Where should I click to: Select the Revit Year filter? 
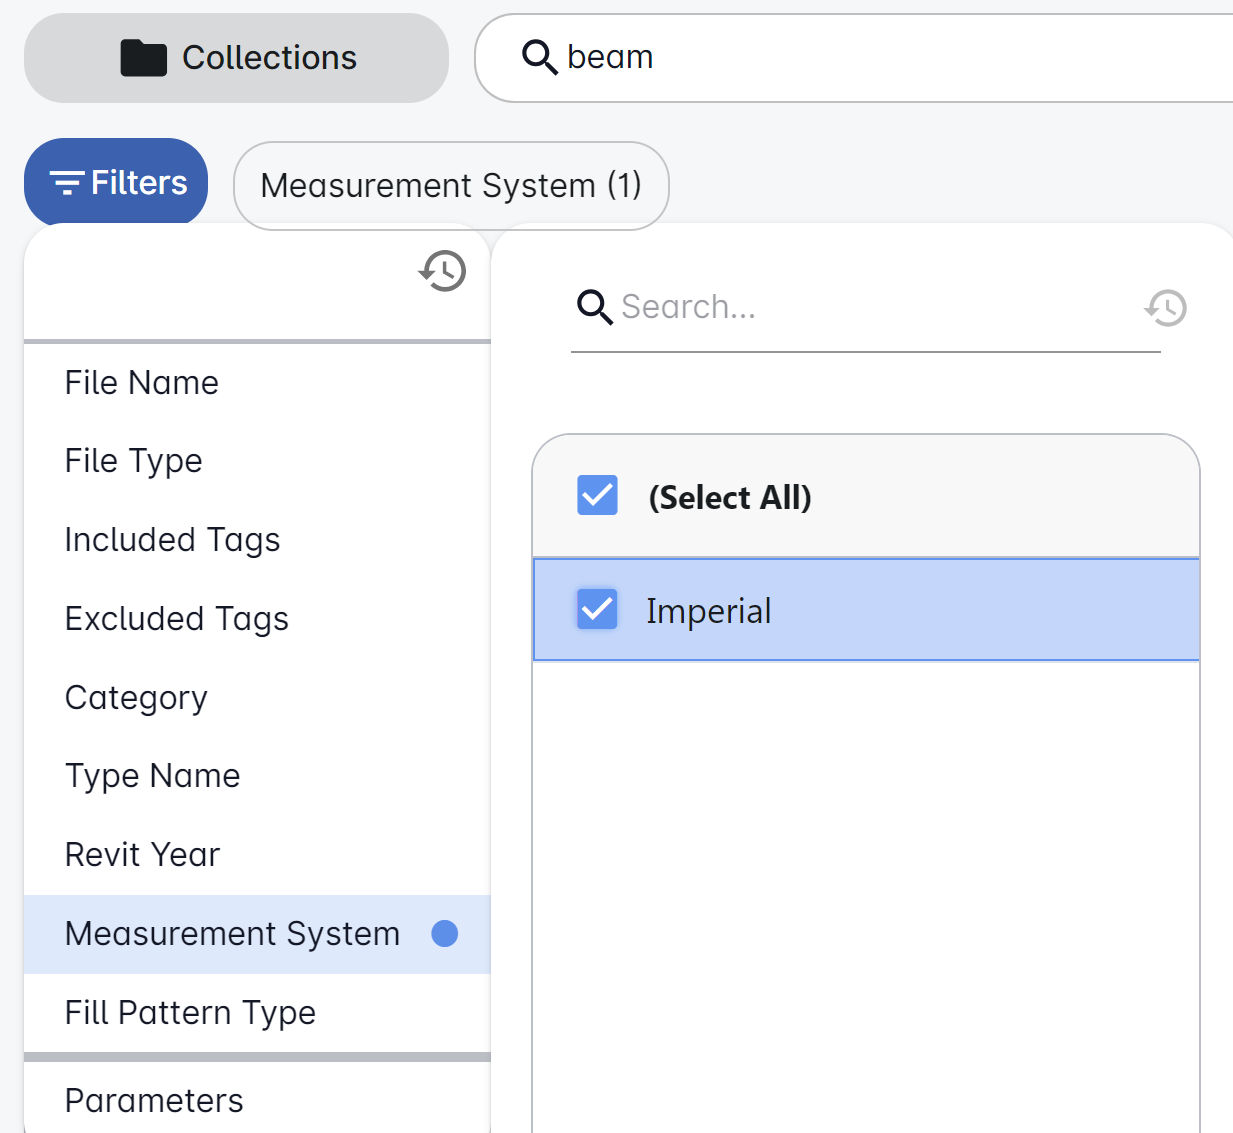click(143, 855)
